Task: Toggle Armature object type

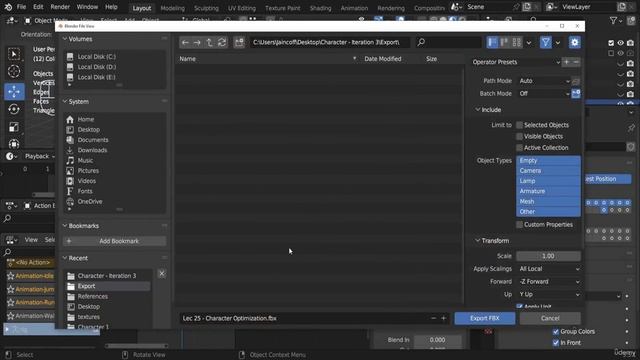Action: click(x=548, y=191)
